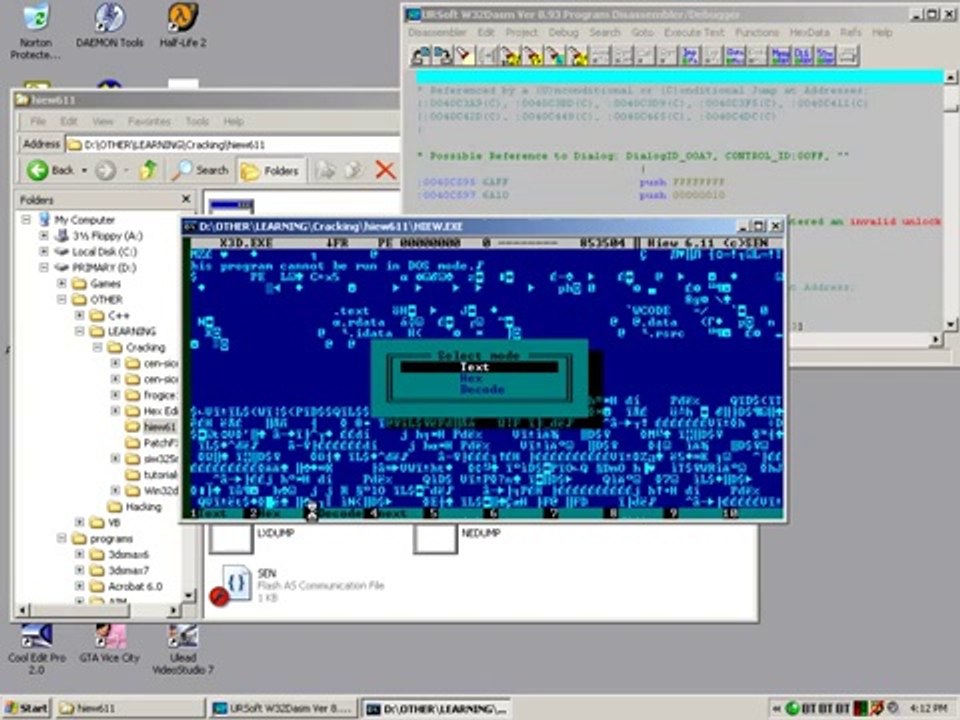Open the Functions menu in W32Dasm
The height and width of the screenshot is (720, 960).
[757, 32]
